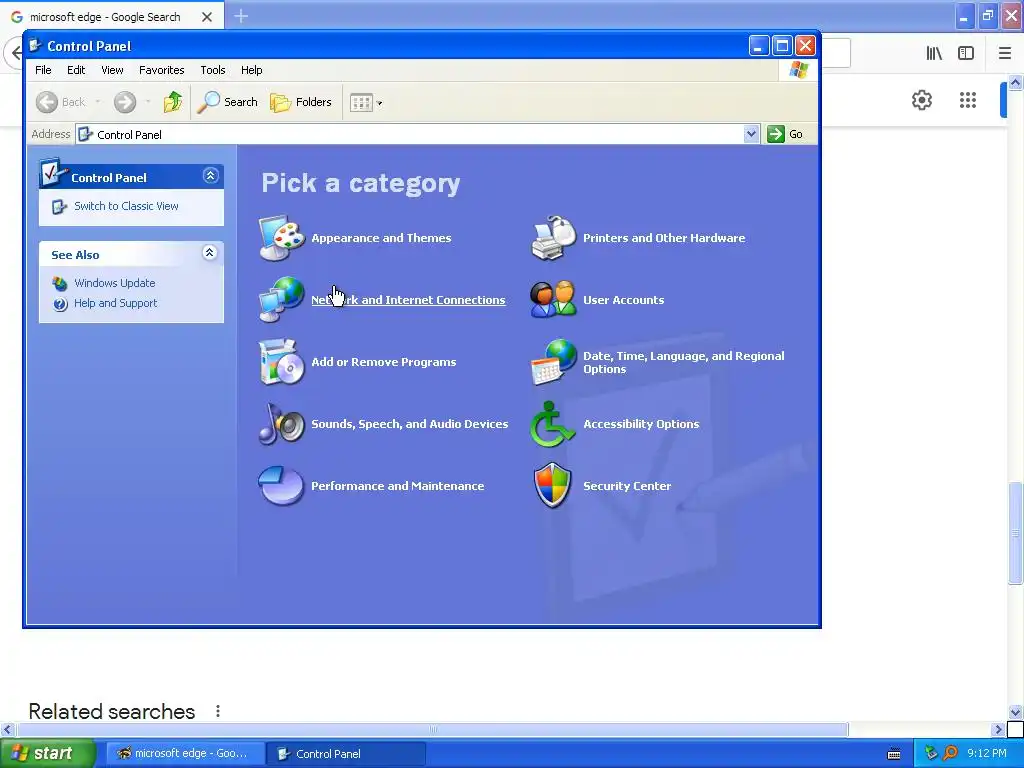Click the search tray icon in taskbar
This screenshot has width=1024, height=768.
[950, 754]
